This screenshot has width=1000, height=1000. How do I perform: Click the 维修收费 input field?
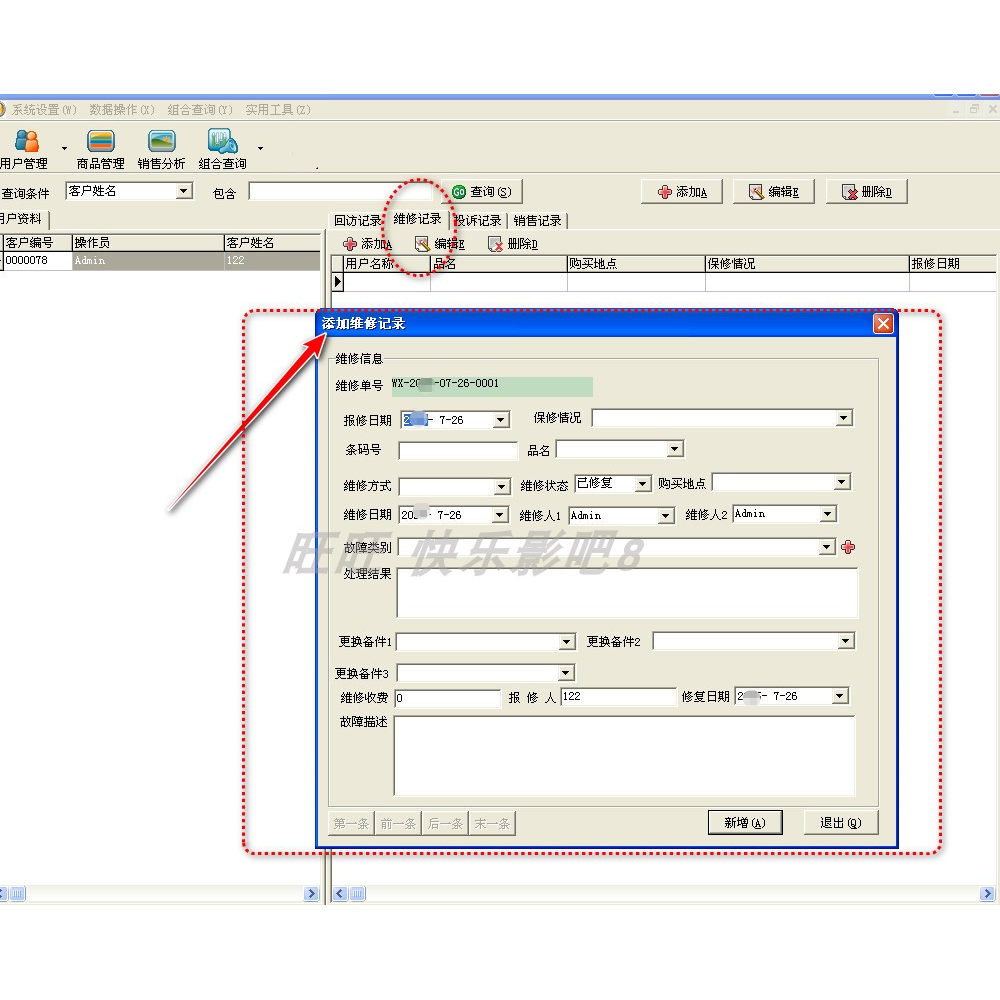pyautogui.click(x=448, y=698)
